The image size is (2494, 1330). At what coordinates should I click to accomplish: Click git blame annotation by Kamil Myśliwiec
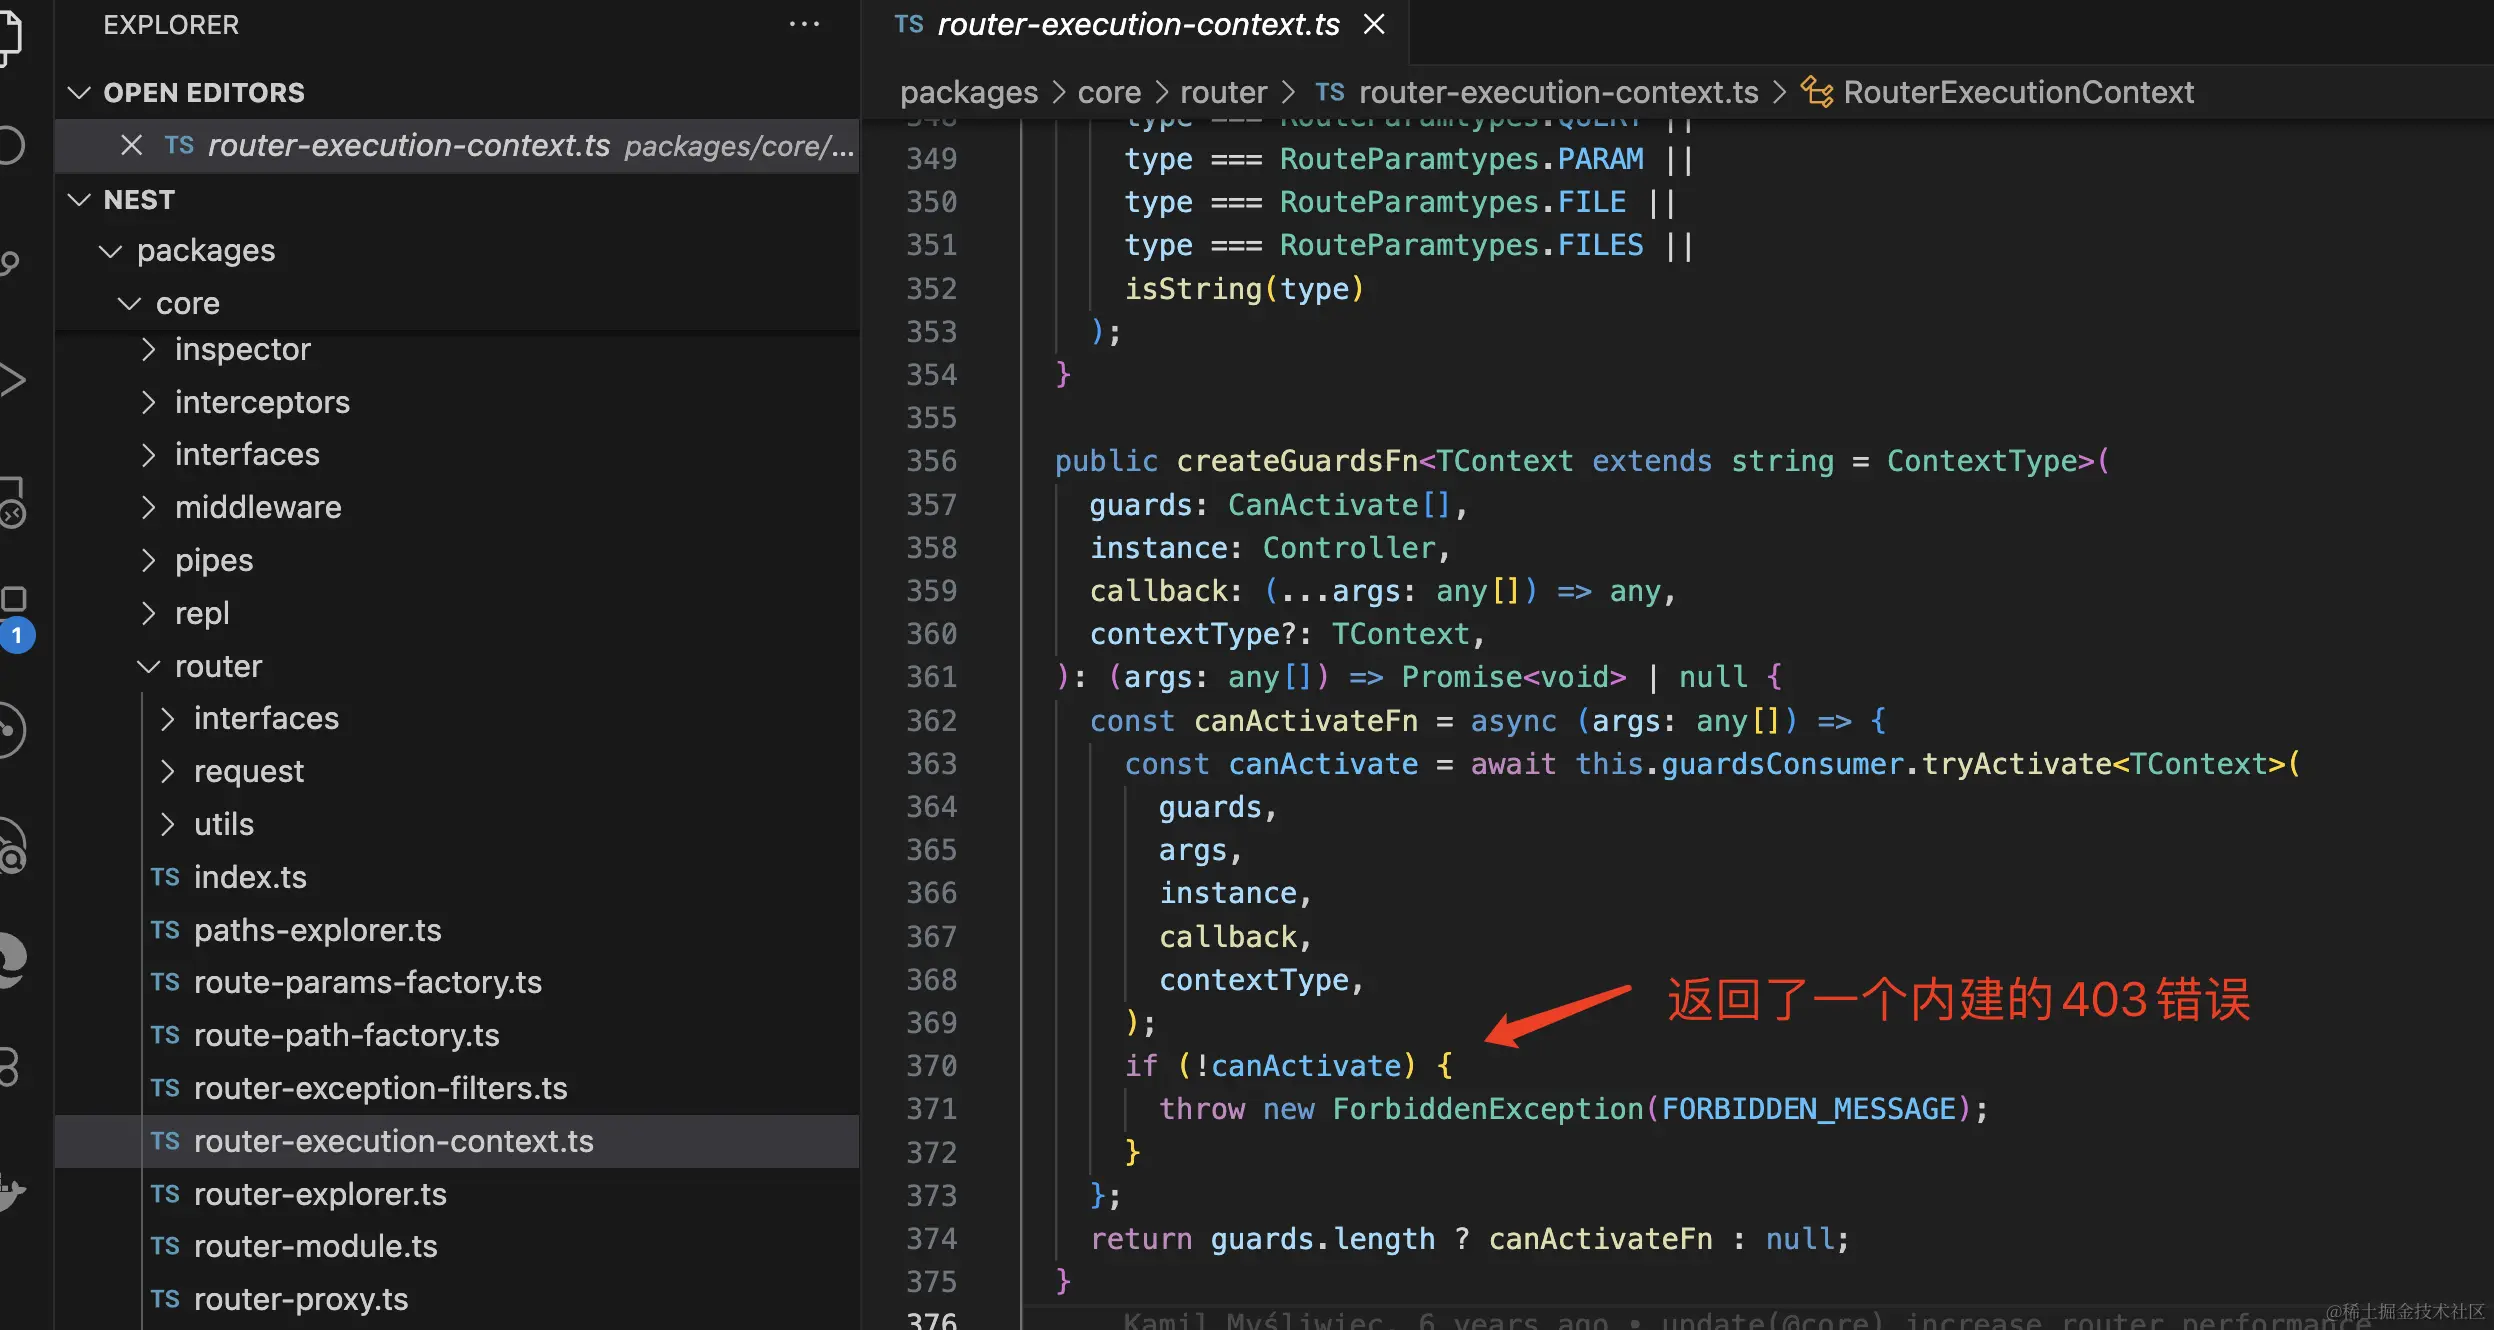click(x=1745, y=1320)
